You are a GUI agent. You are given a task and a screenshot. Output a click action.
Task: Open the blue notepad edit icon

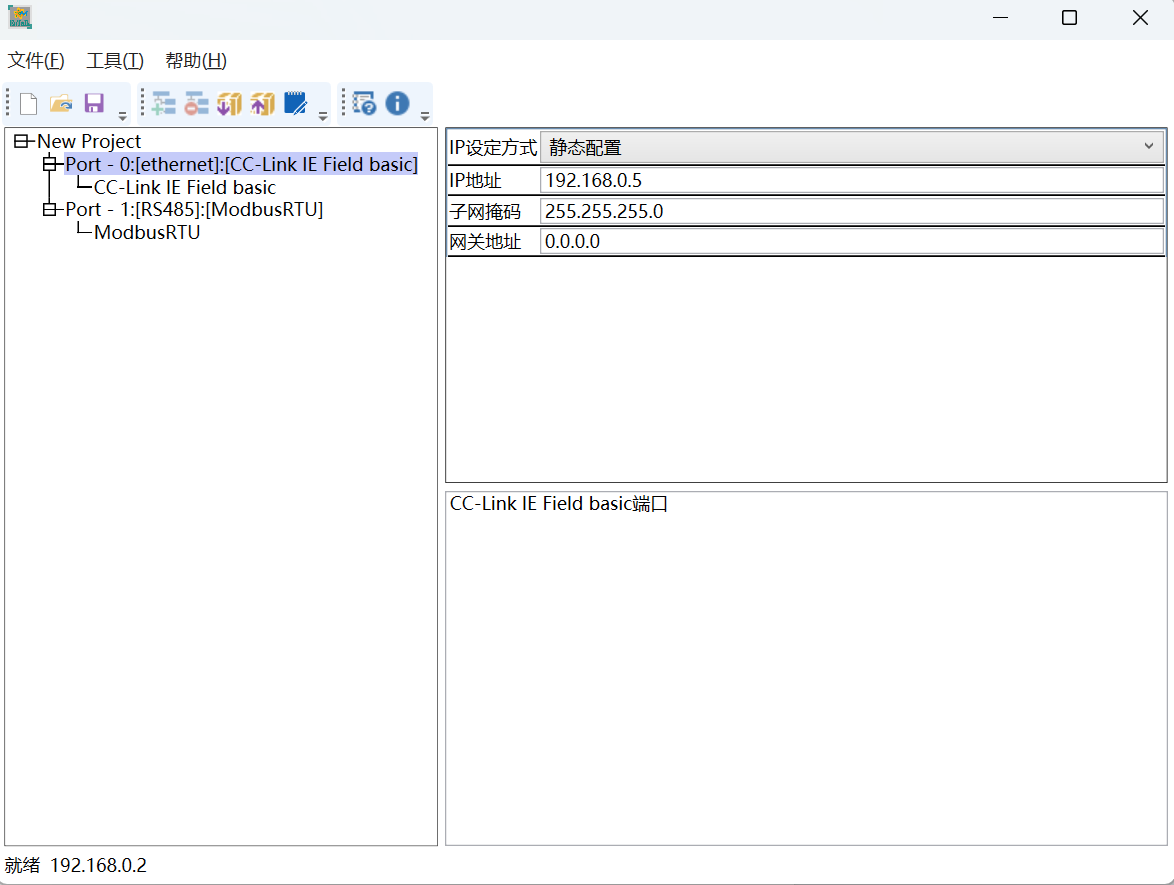[x=296, y=103]
